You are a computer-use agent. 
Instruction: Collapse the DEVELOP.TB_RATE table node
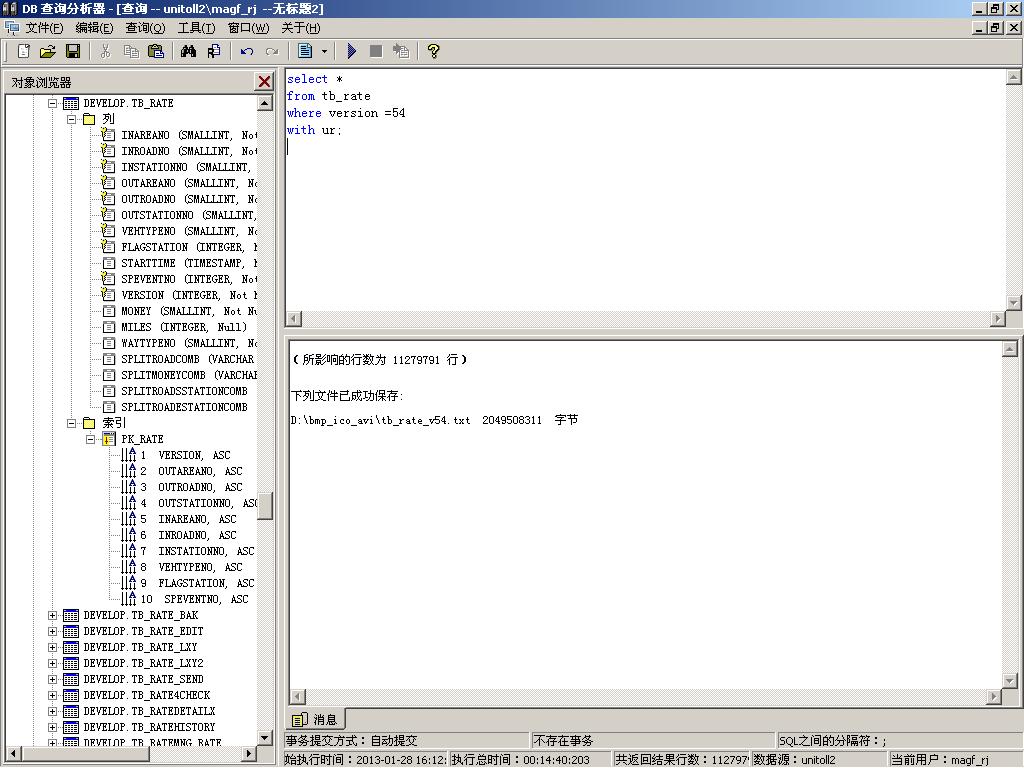pos(53,103)
